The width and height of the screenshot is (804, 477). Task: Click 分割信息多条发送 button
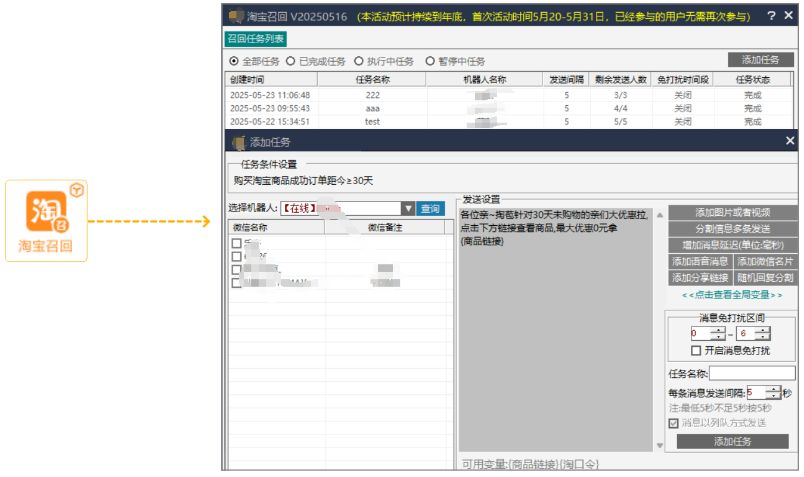[732, 229]
